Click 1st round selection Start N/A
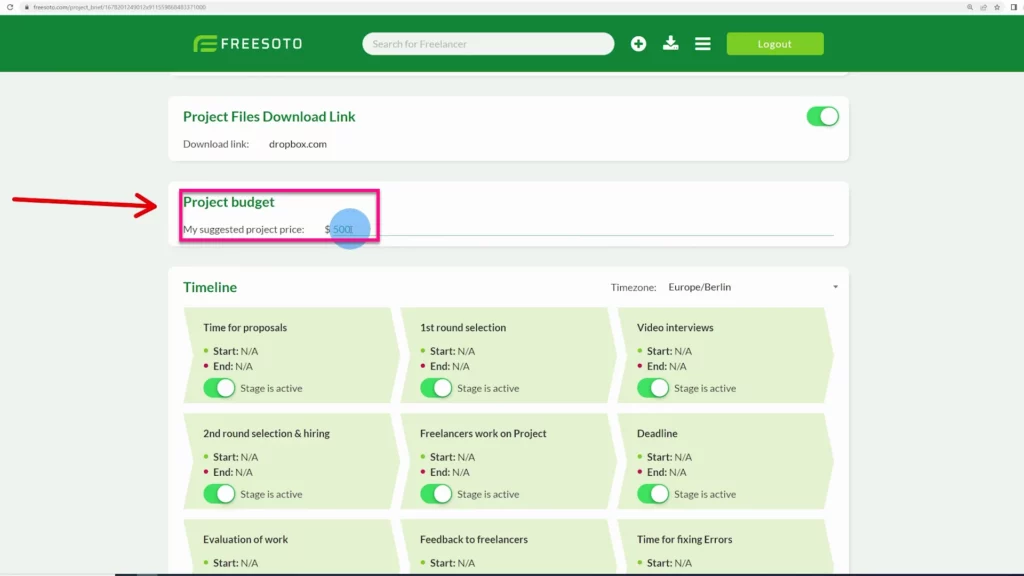The image size is (1024, 576). (x=452, y=351)
